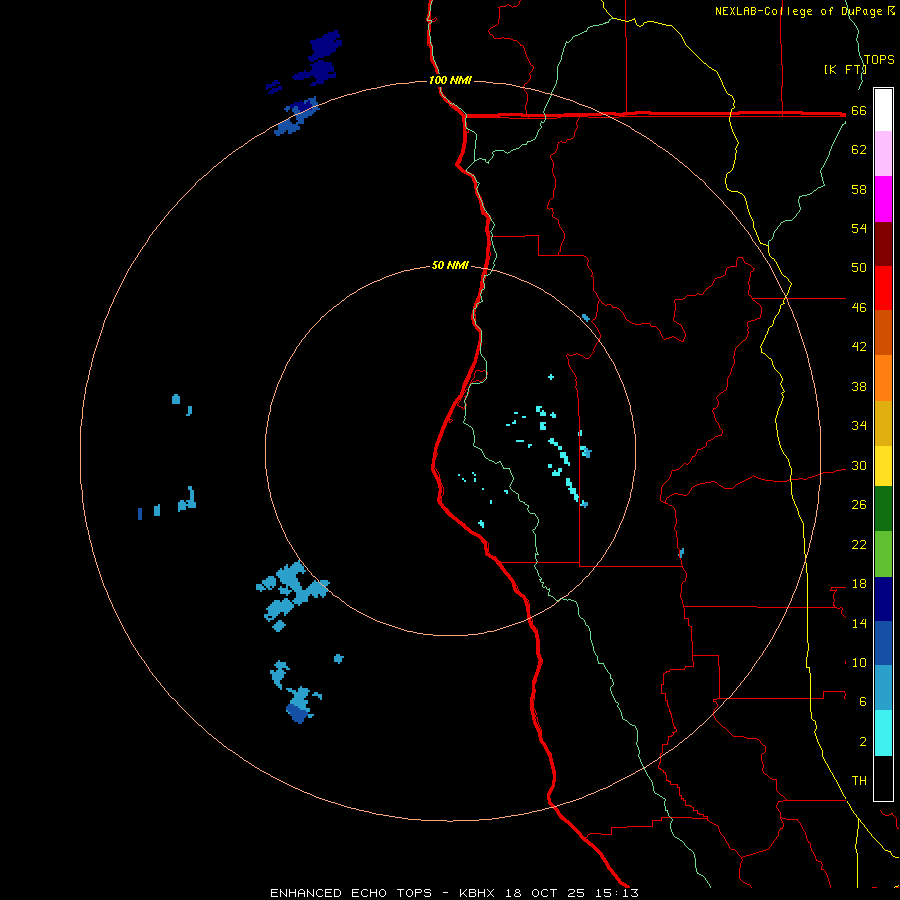Choose the navy blue legend swatch
The width and height of the screenshot is (900, 900).
point(883,599)
